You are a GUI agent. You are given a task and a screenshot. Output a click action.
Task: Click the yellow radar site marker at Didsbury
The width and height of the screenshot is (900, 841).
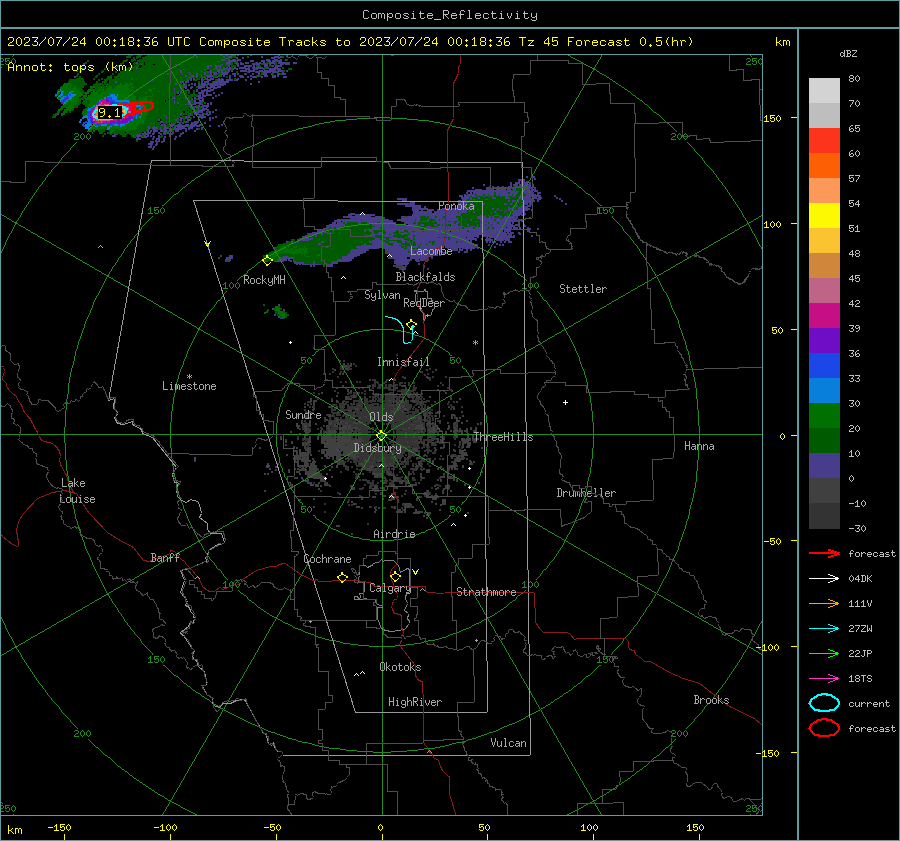382,436
